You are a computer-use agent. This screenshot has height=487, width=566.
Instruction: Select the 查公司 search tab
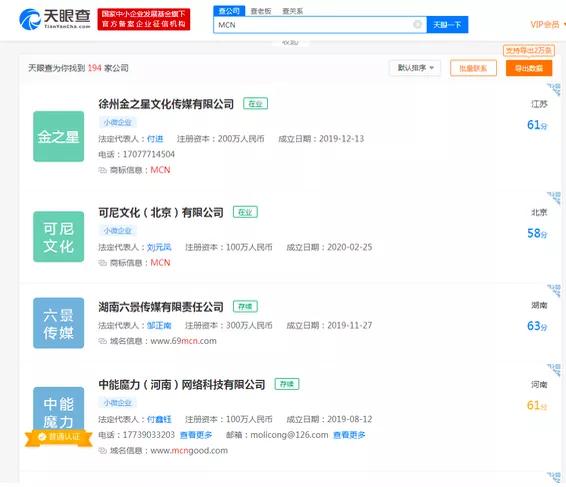(229, 11)
